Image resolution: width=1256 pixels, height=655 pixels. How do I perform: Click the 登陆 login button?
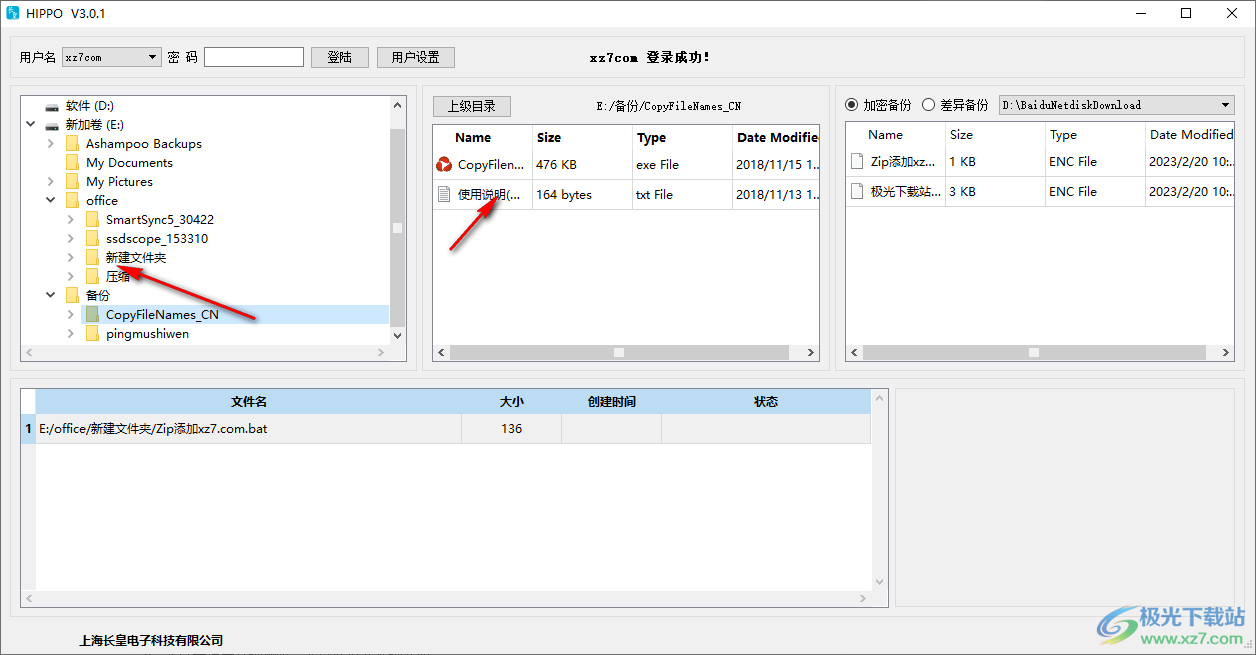tap(340, 58)
